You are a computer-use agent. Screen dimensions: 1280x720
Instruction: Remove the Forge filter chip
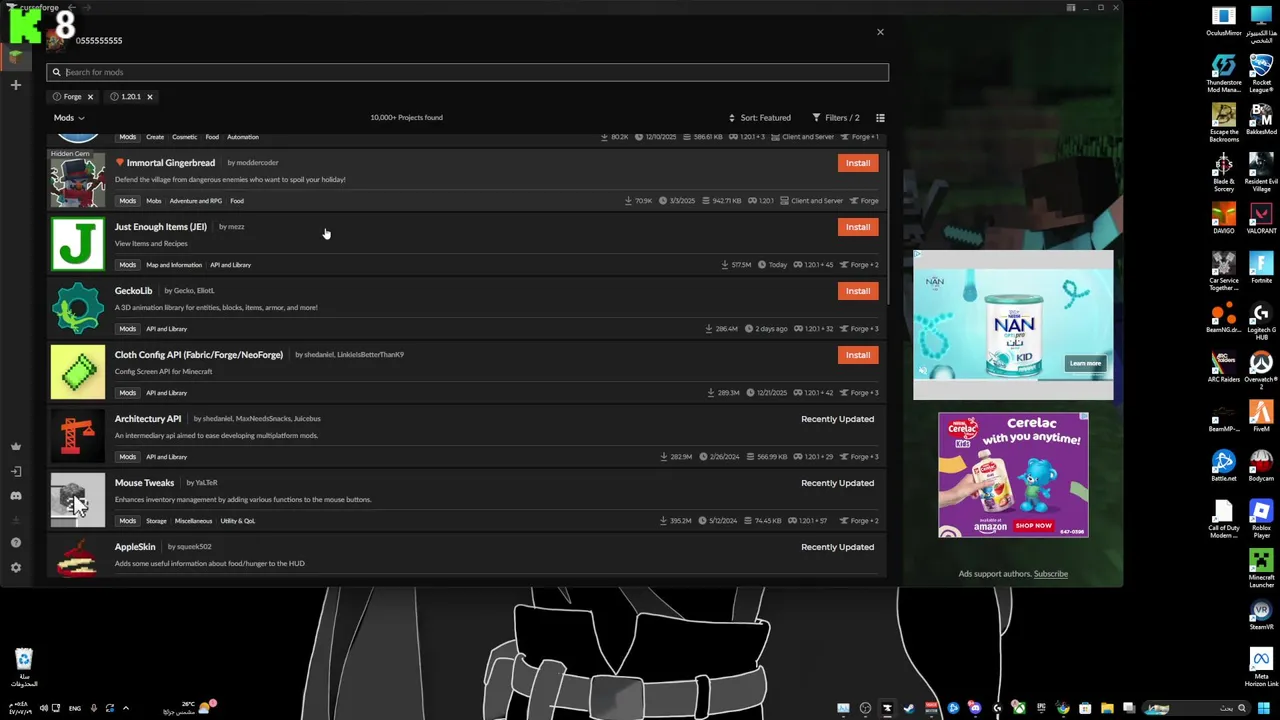pyautogui.click(x=90, y=97)
